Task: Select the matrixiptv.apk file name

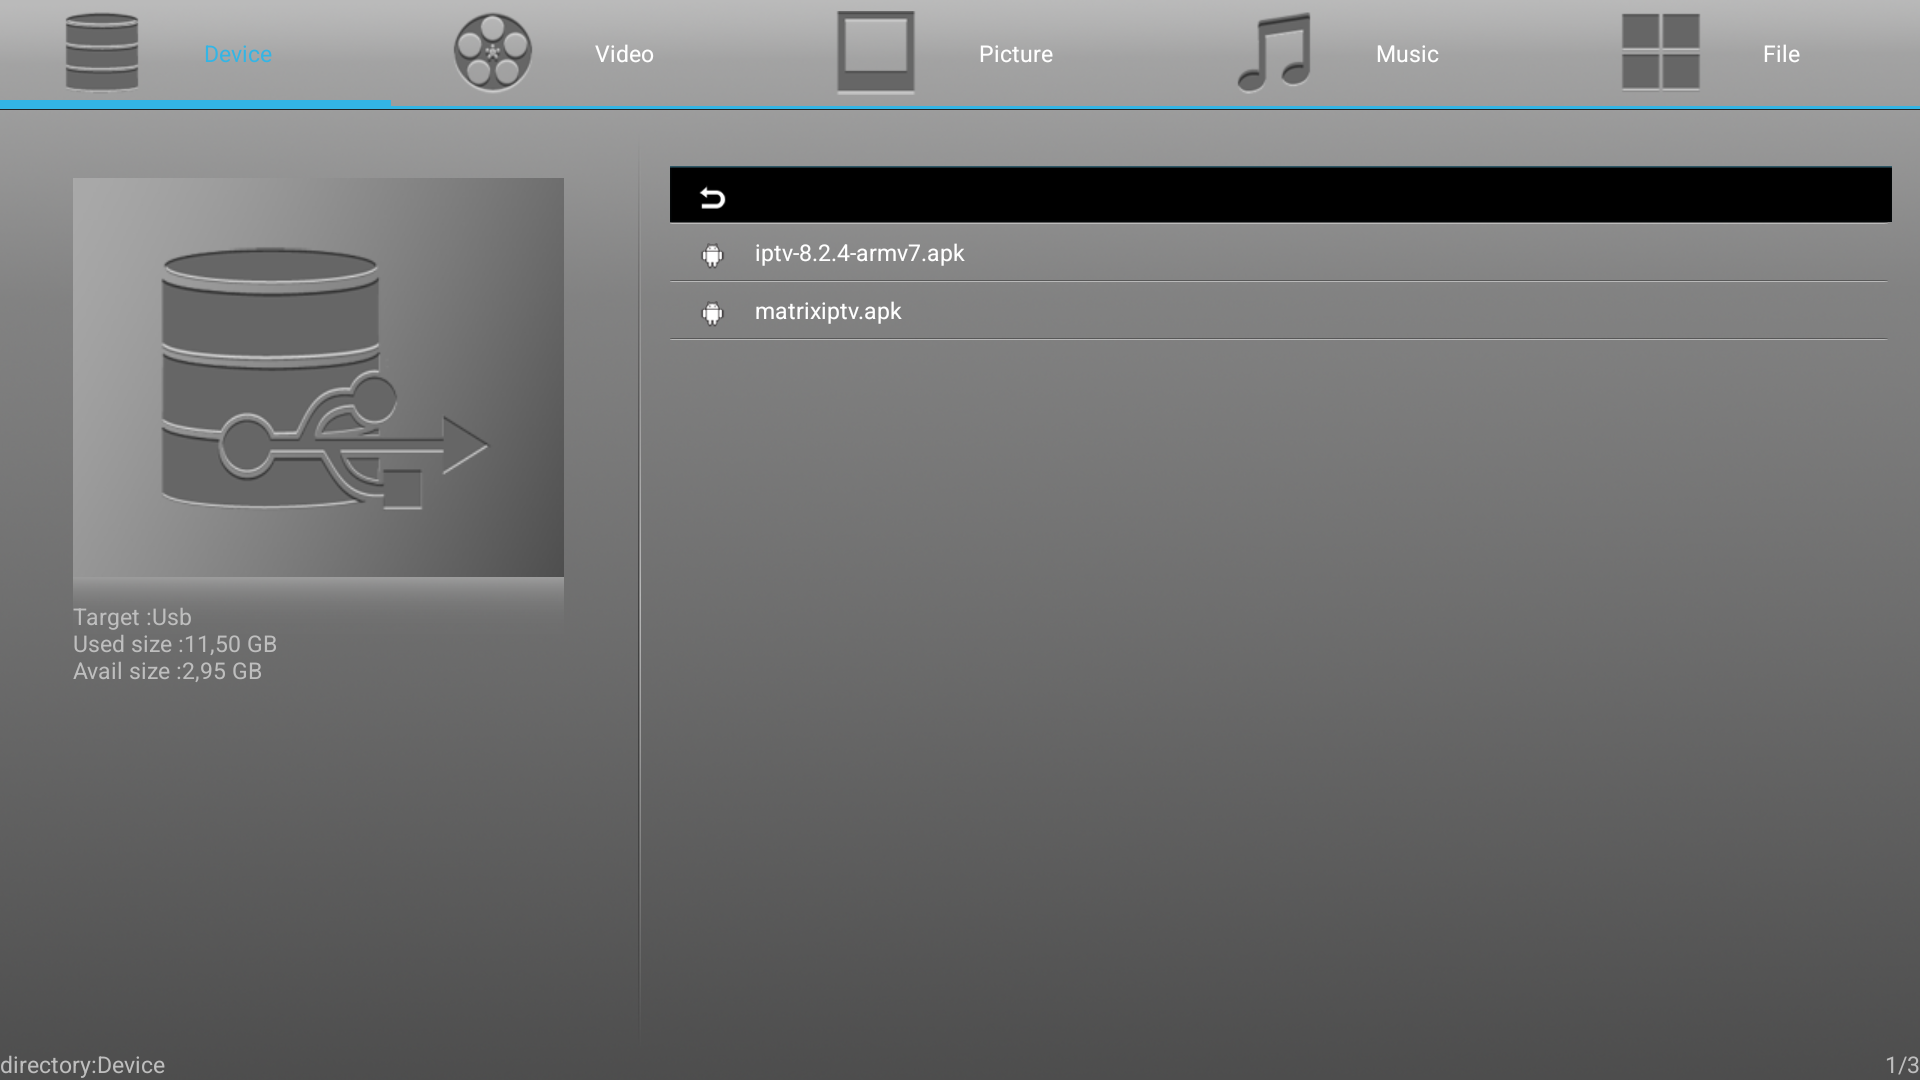Action: click(x=827, y=311)
